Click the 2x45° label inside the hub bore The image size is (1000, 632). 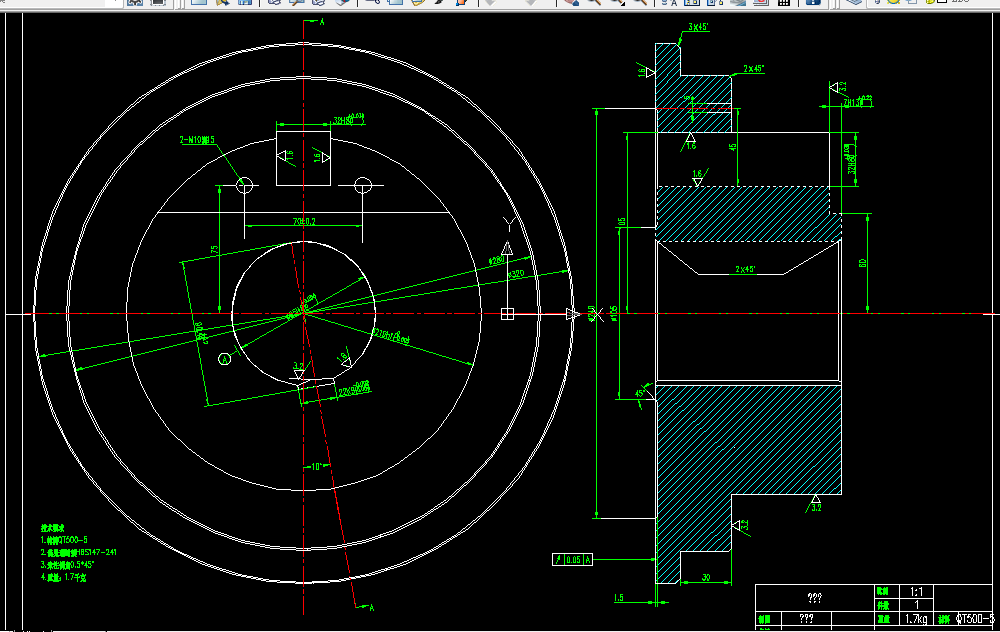tap(745, 270)
